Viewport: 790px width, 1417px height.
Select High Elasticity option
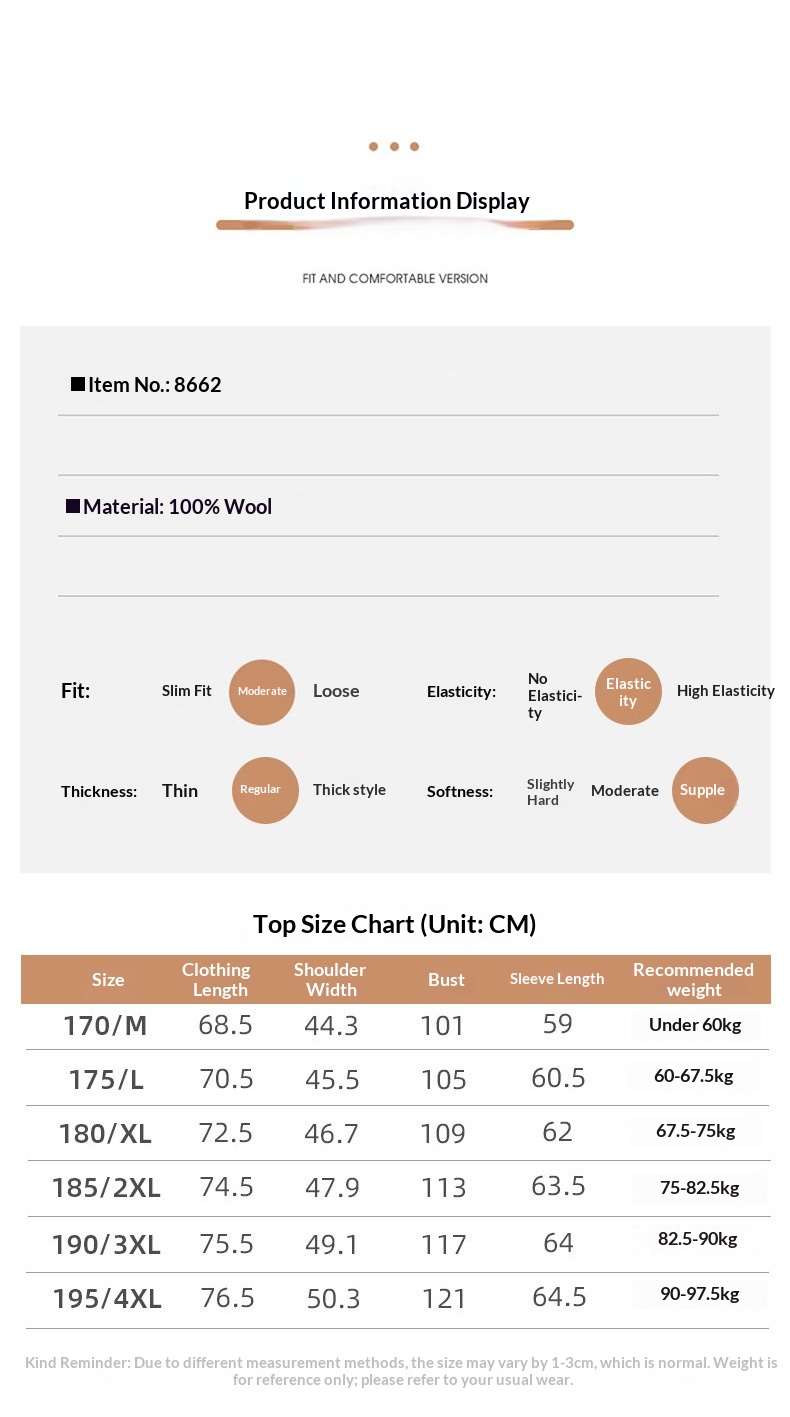725,691
